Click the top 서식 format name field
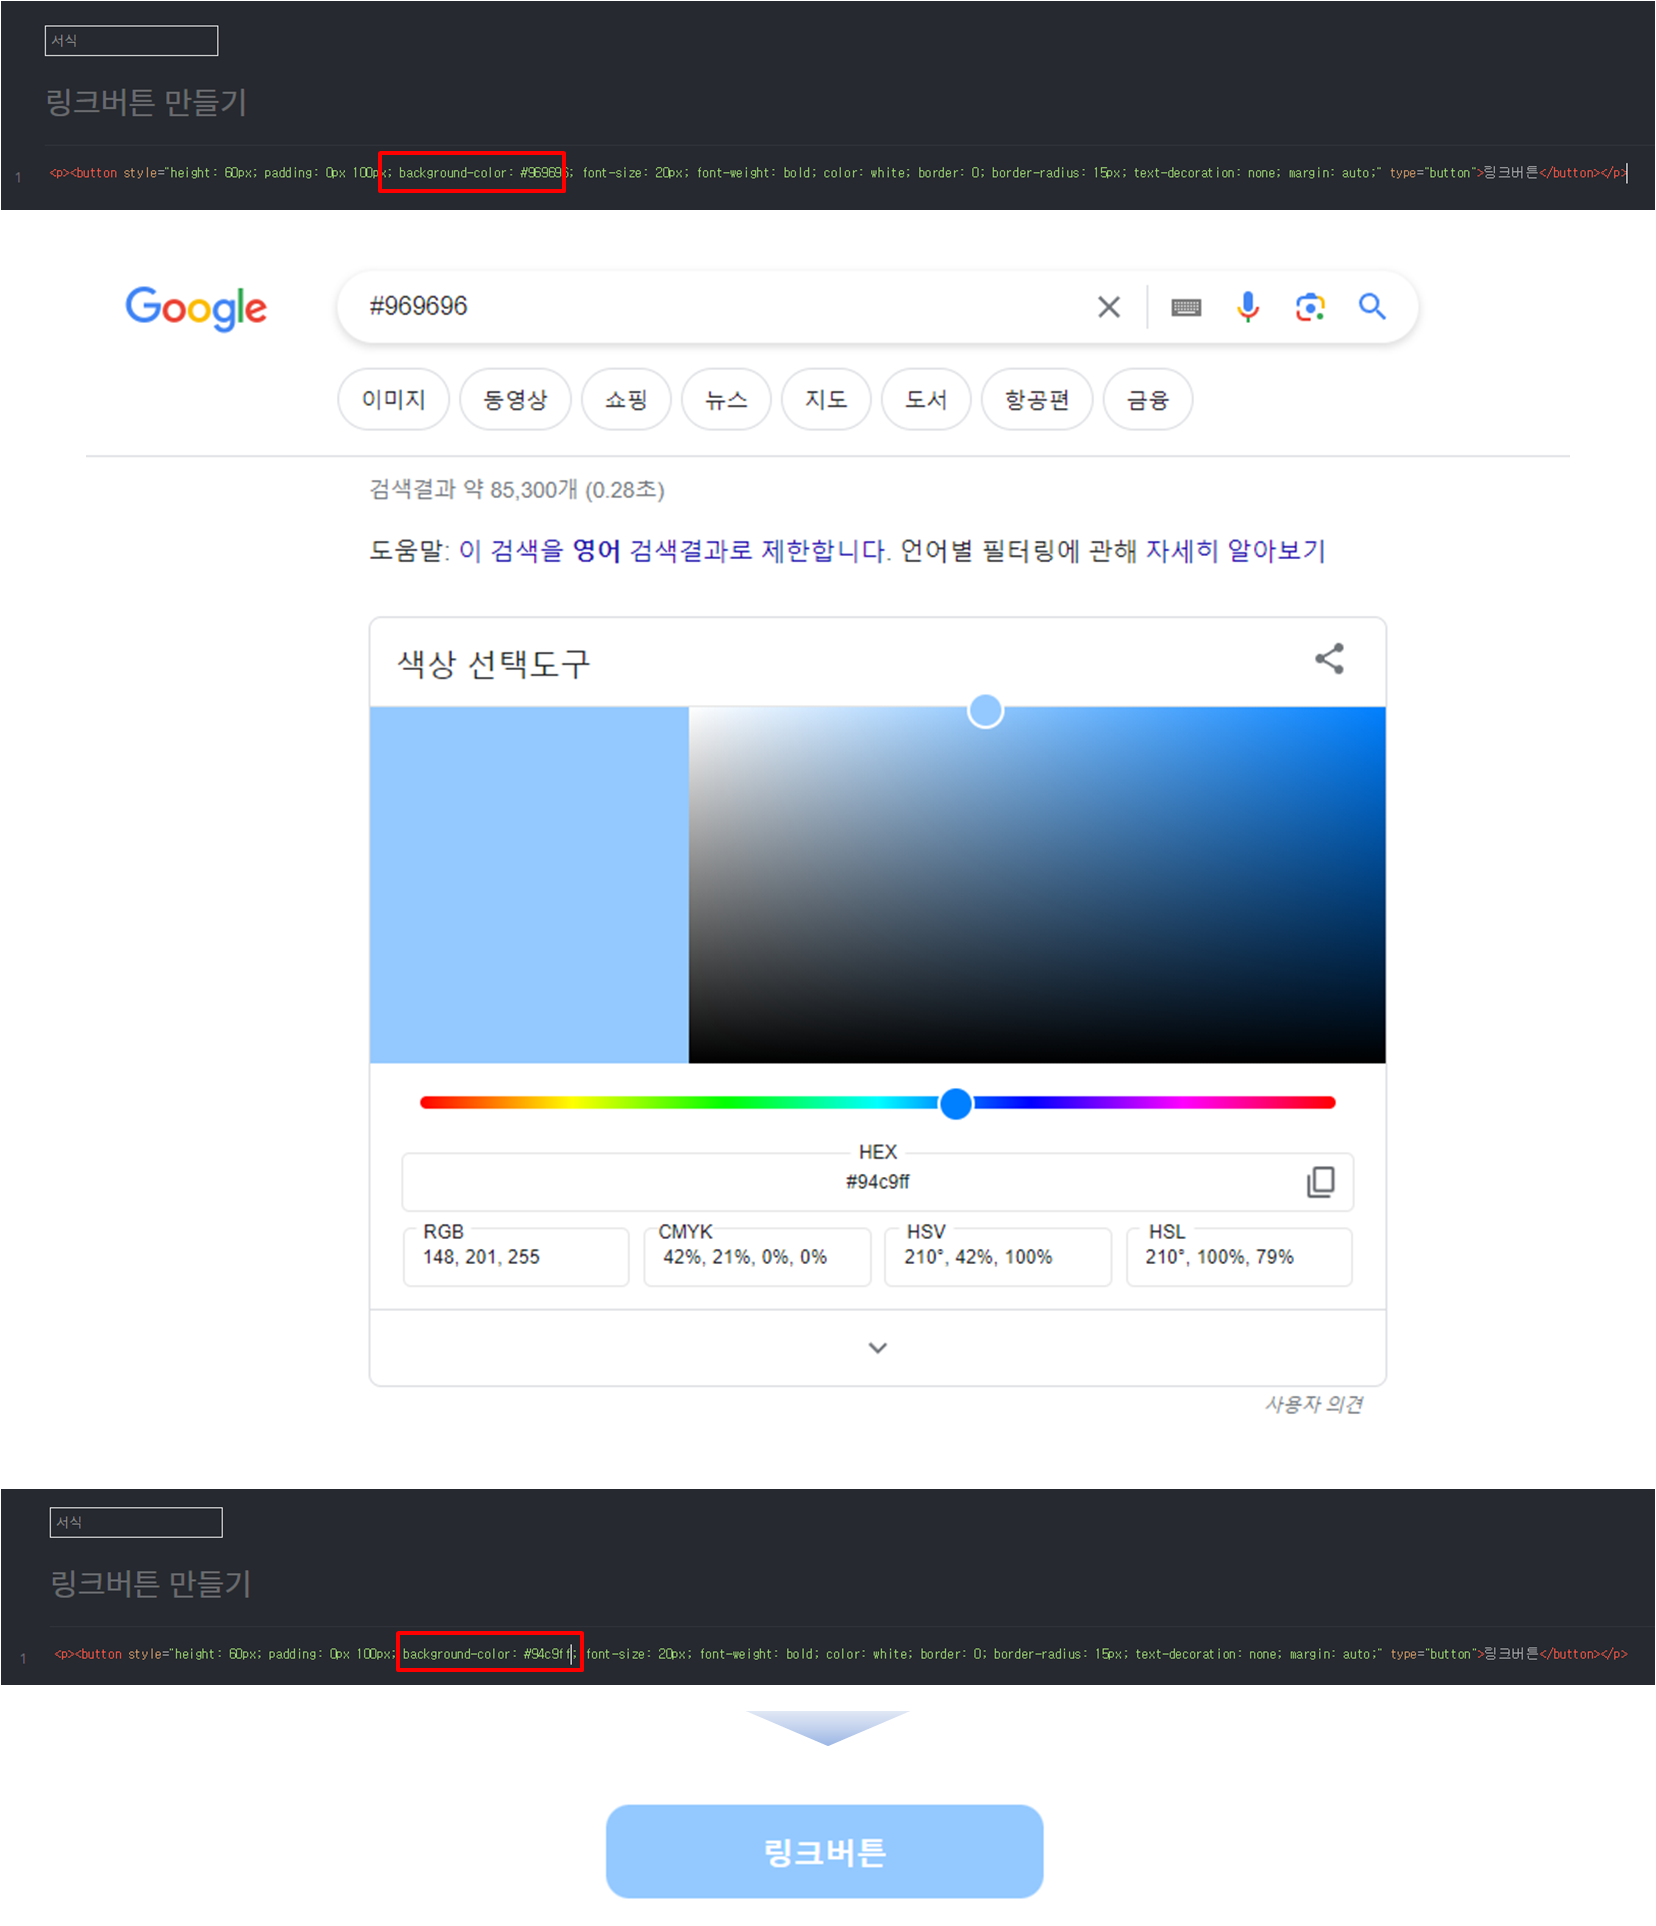Screen dimensions: 1656x1926 [131, 41]
